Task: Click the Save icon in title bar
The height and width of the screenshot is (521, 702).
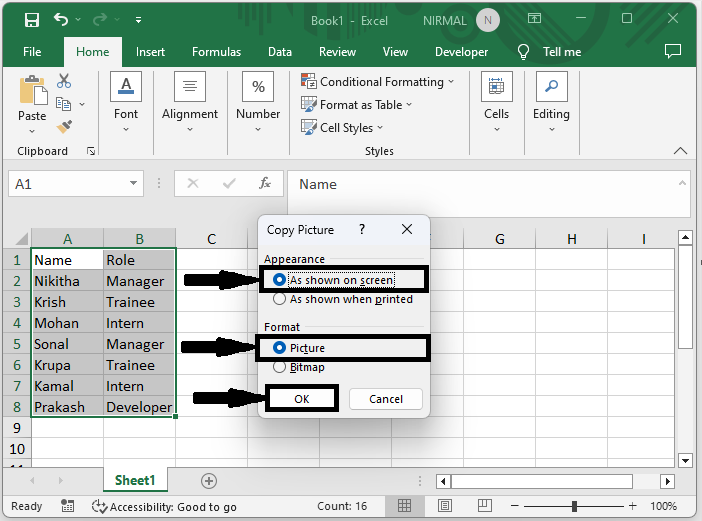Action: pos(32,20)
